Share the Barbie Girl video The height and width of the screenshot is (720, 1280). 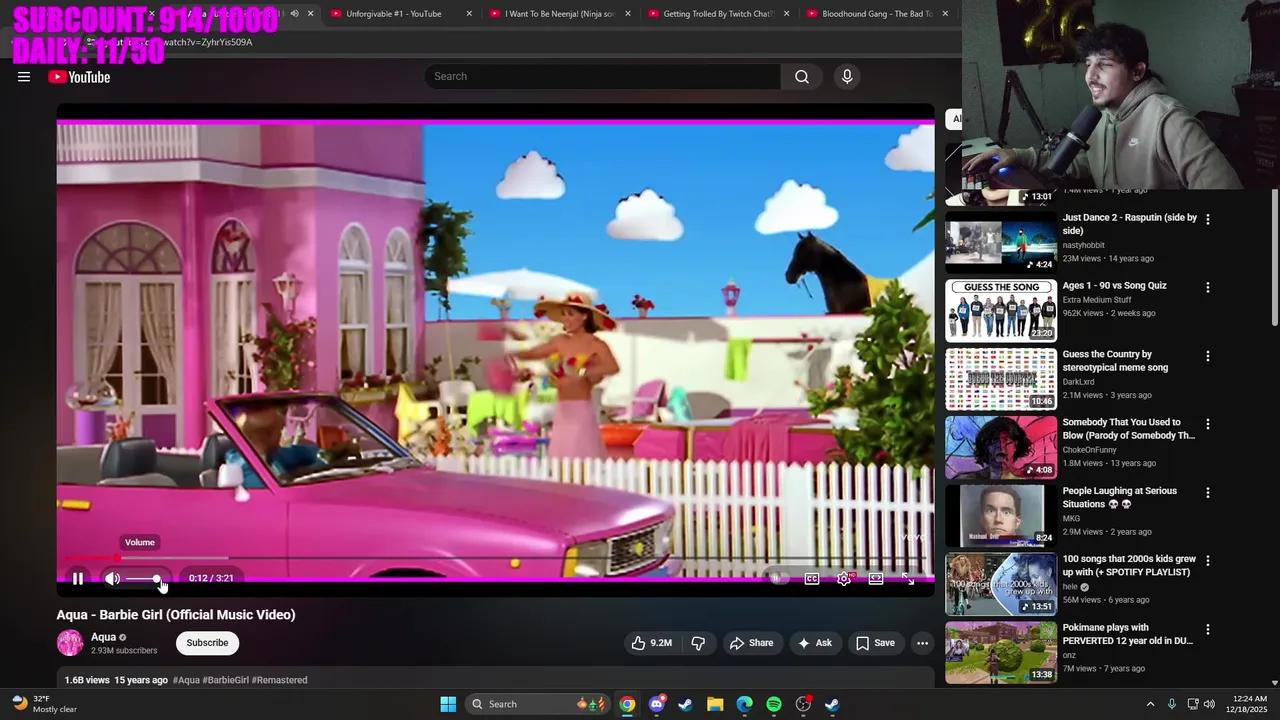click(x=751, y=643)
